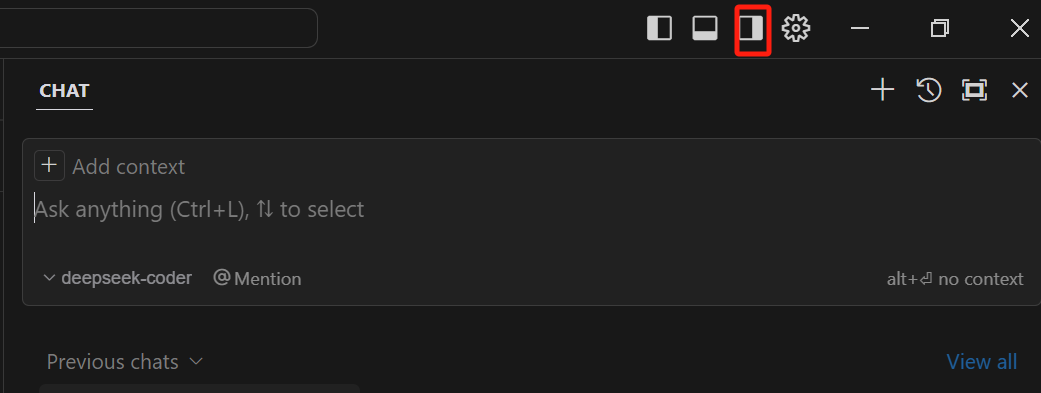Screen dimensions: 1041x393
Task: Restore down the application window
Action: 939,28
